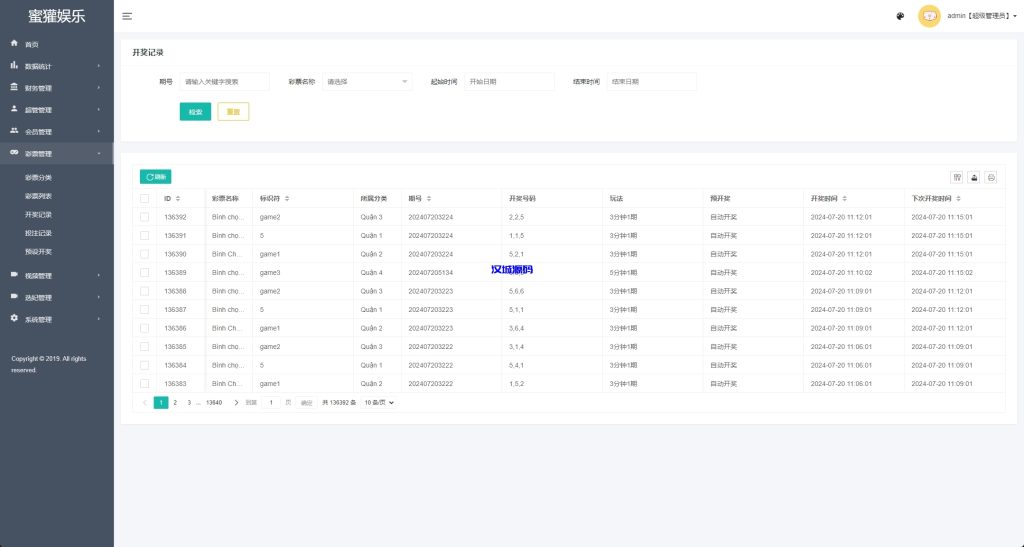Go to the next page using the arrow
The height and width of the screenshot is (547, 1024).
(236, 402)
